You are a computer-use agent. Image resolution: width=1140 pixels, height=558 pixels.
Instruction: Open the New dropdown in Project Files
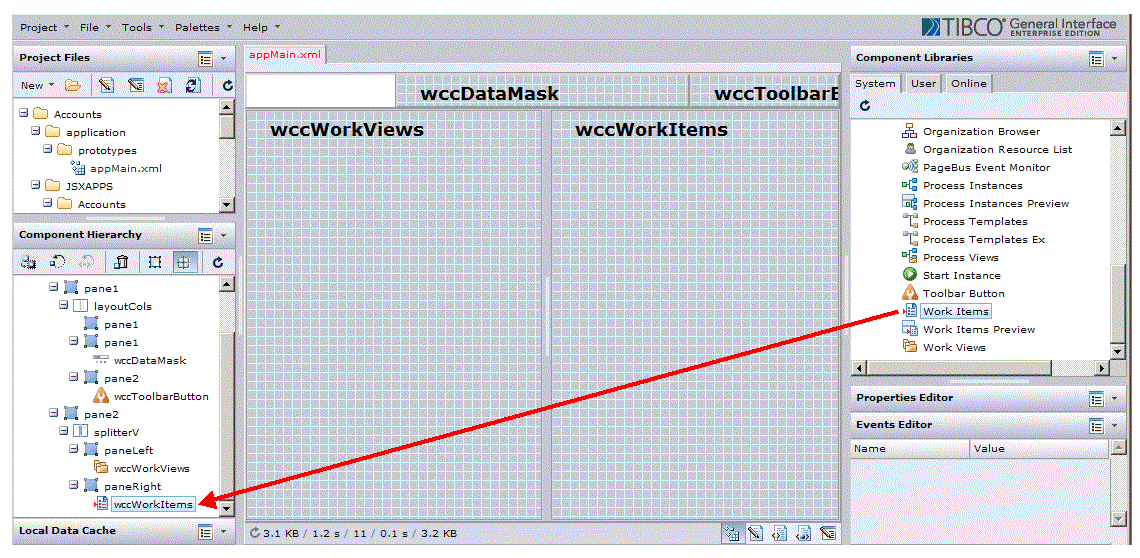click(37, 85)
